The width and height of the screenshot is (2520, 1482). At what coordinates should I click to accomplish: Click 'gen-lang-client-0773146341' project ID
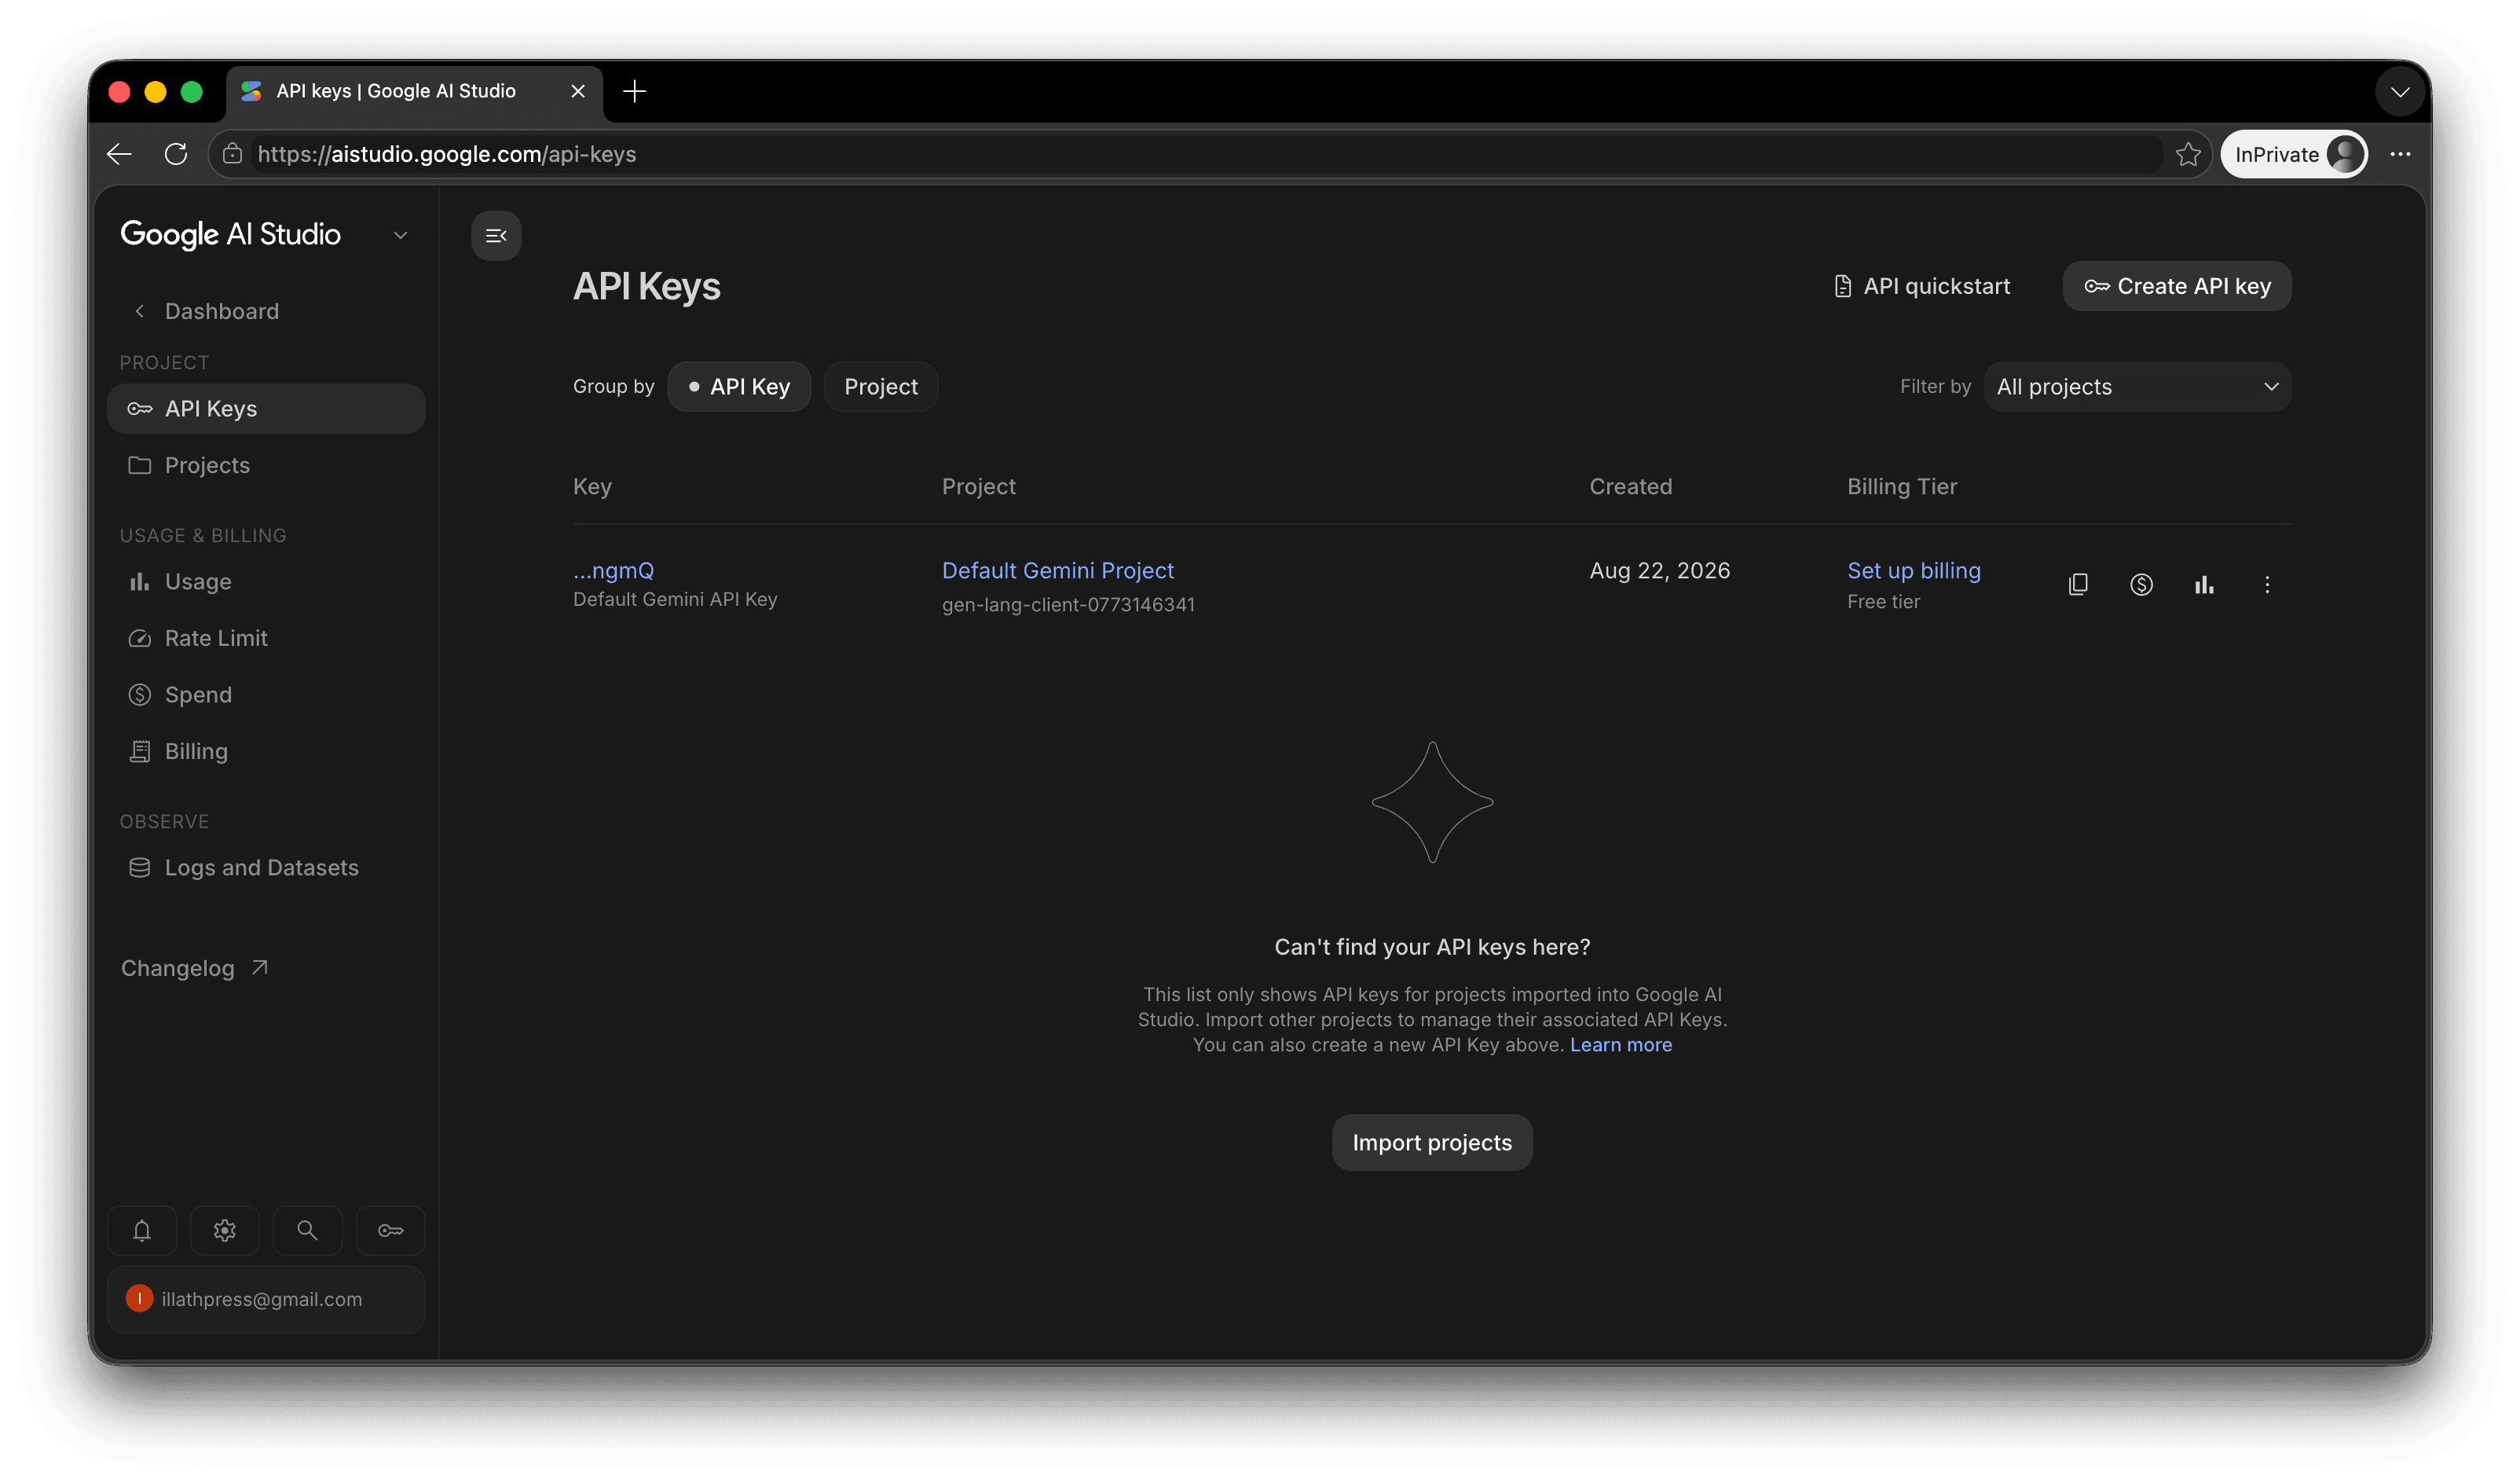[1068, 604]
